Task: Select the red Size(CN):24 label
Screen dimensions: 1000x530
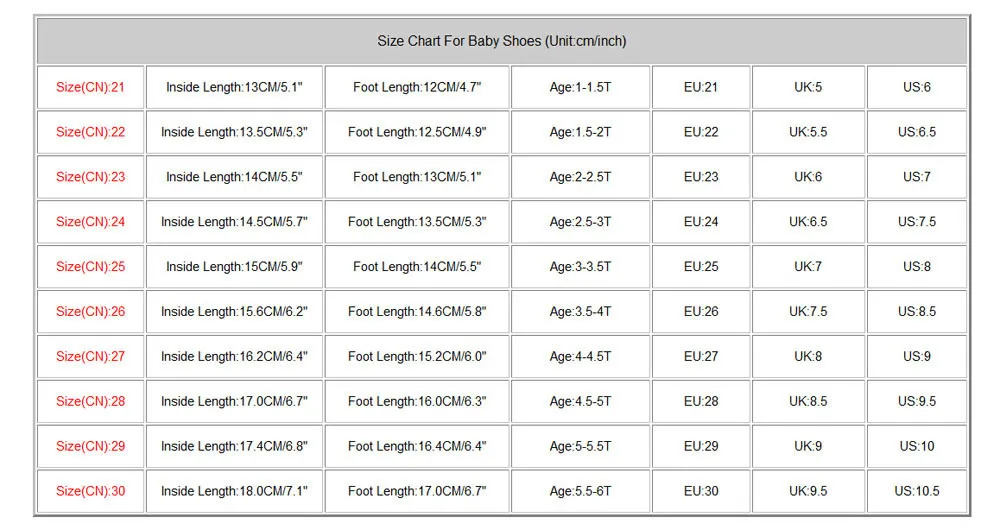Action: click(x=91, y=221)
